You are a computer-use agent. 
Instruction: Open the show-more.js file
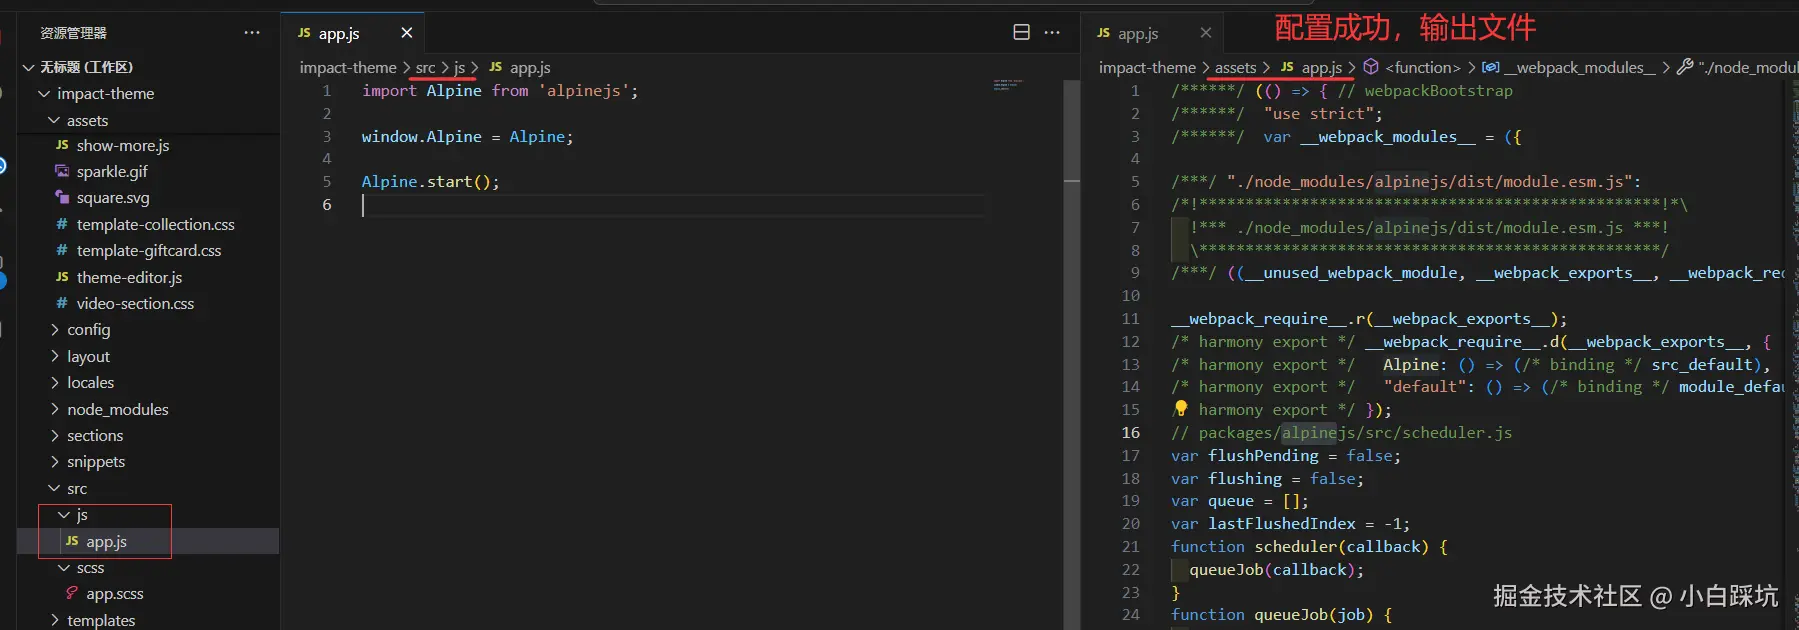click(x=123, y=146)
